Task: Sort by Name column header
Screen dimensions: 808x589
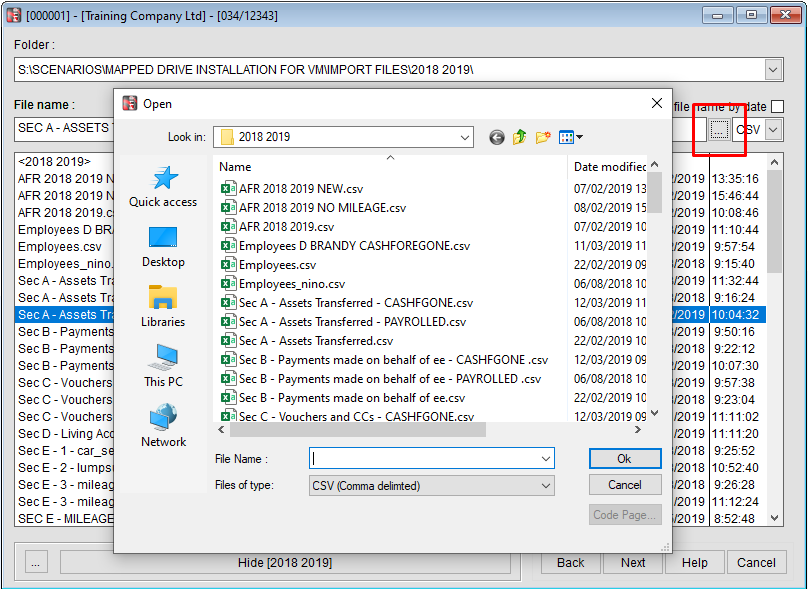Action: 390,166
